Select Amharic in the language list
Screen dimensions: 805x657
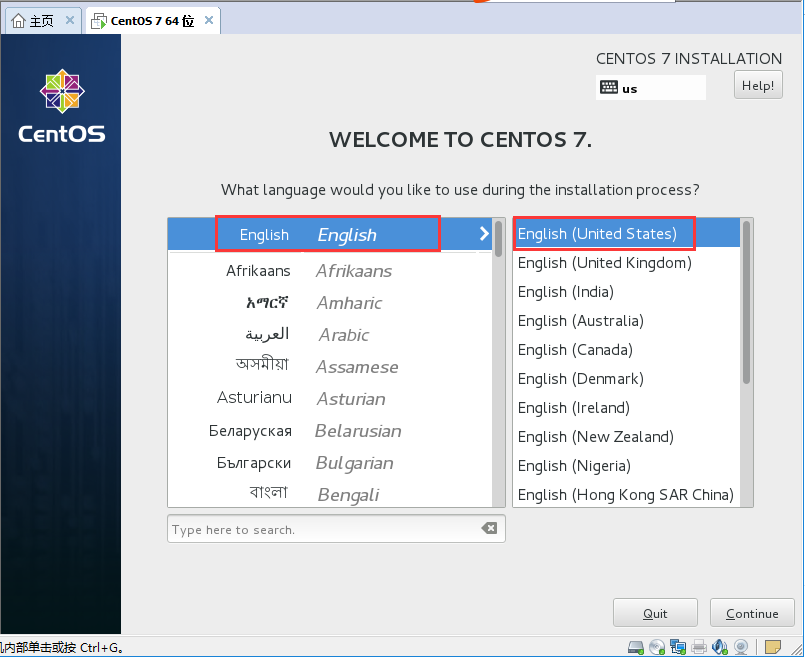pos(330,303)
